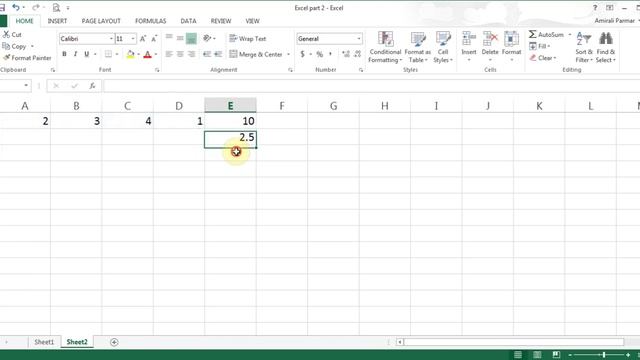This screenshot has height=360, width=640.
Task: Toggle Align Right horizontal alignment
Action: point(191,54)
